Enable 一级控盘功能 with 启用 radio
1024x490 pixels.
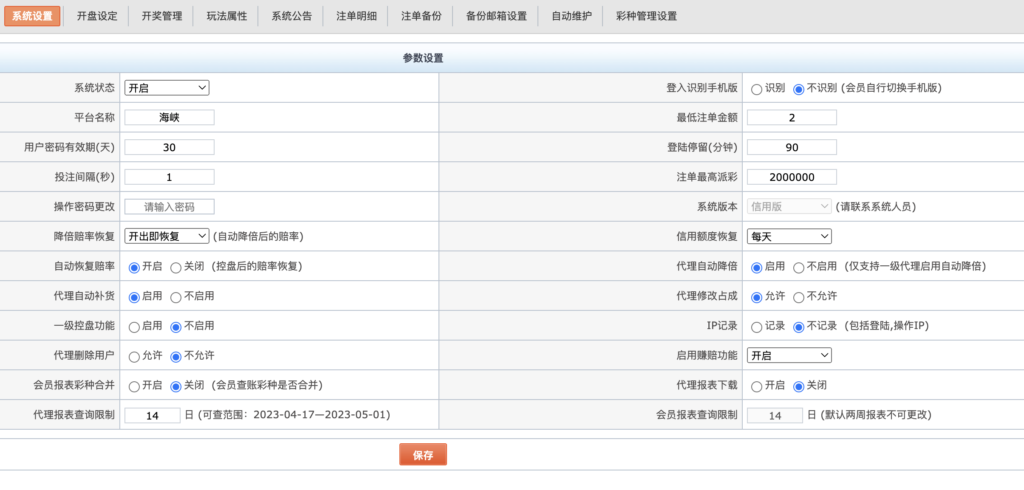[134, 326]
